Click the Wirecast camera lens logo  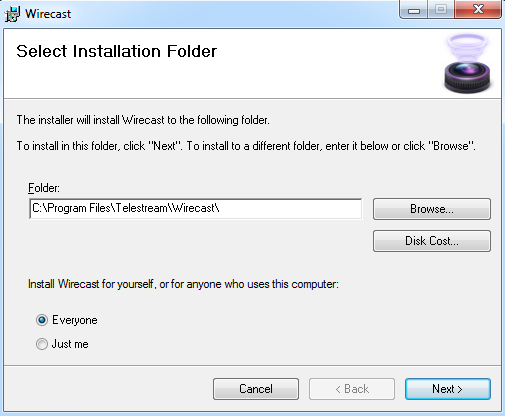pyautogui.click(x=467, y=63)
